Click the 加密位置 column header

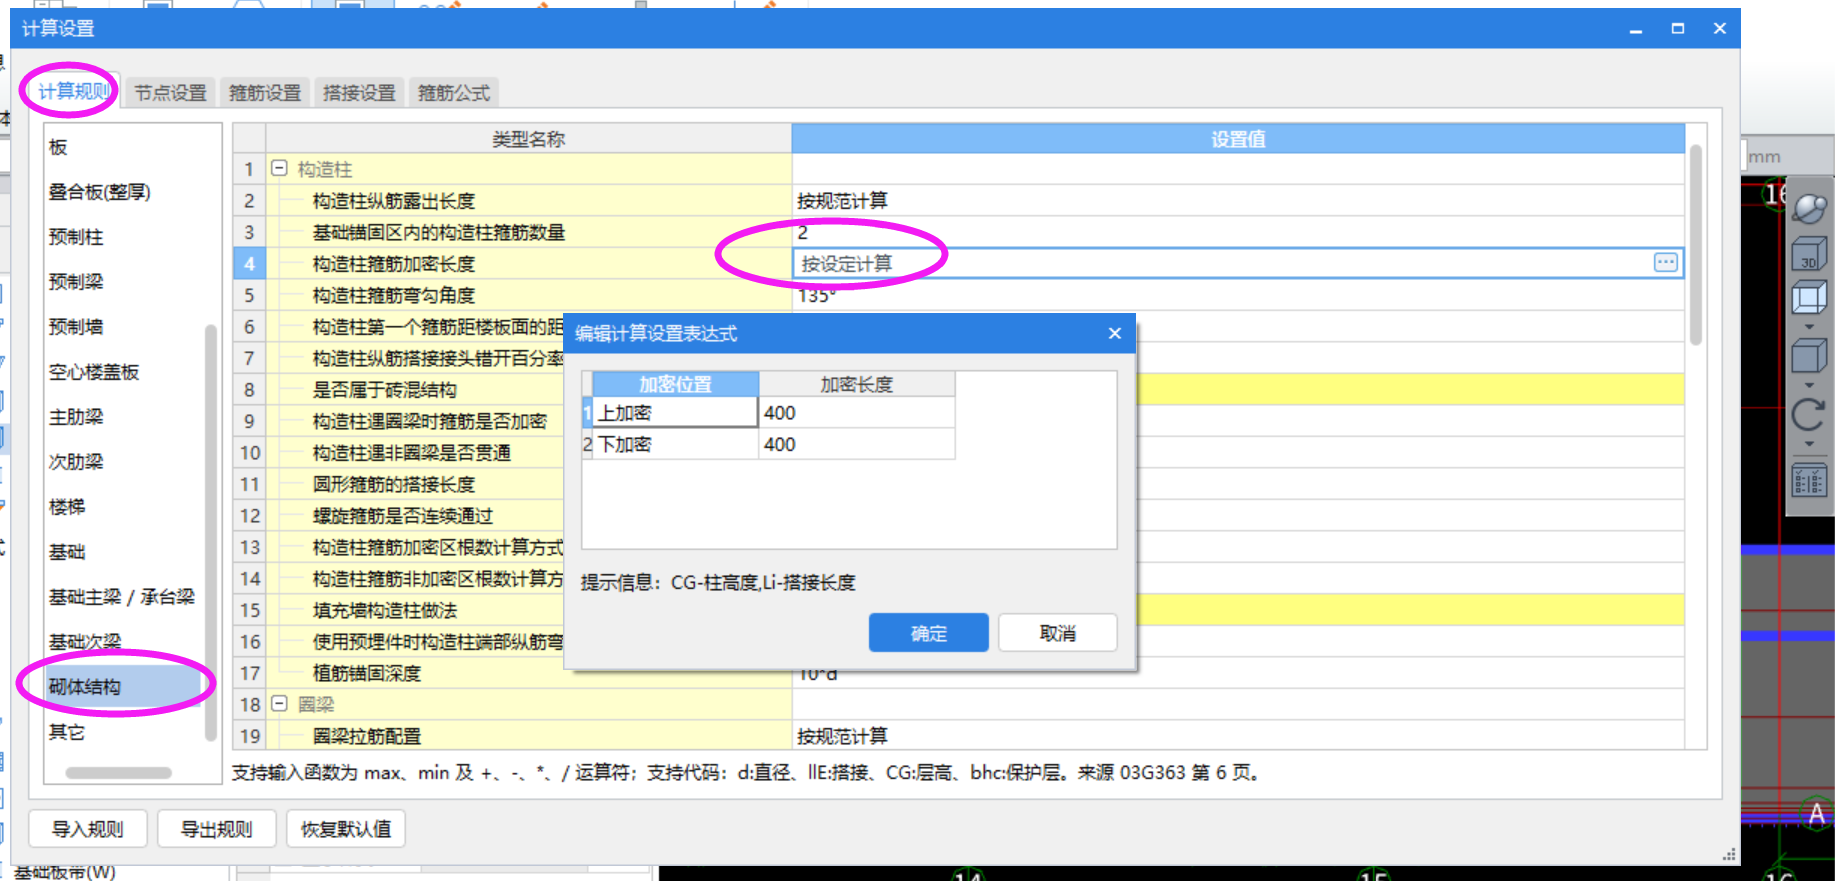pos(675,384)
